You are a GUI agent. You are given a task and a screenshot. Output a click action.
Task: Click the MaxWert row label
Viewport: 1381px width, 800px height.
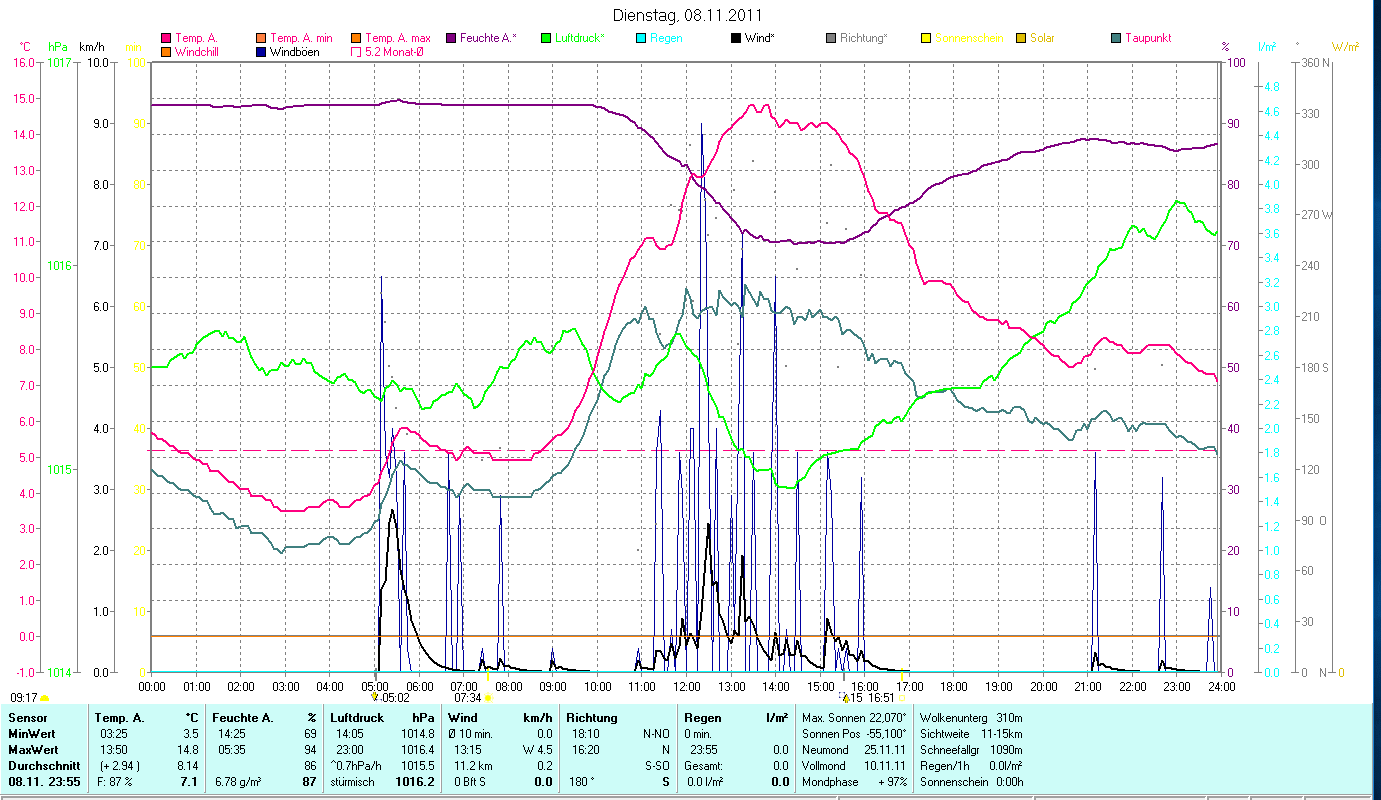[33, 750]
